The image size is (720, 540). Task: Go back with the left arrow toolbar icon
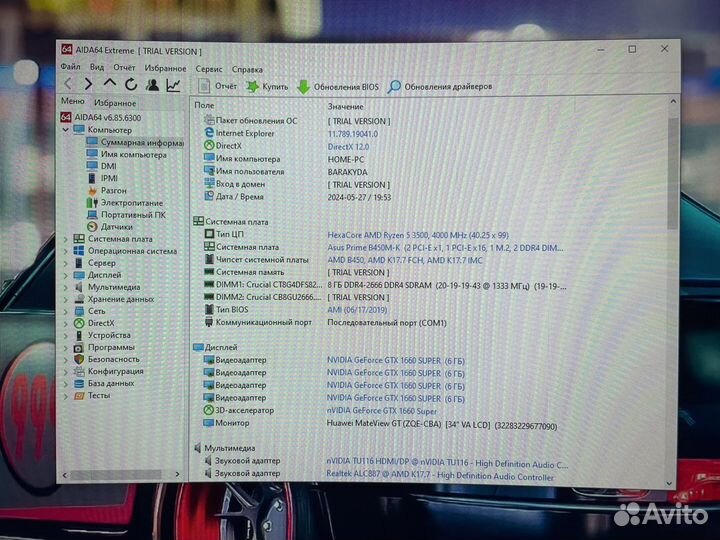click(68, 84)
